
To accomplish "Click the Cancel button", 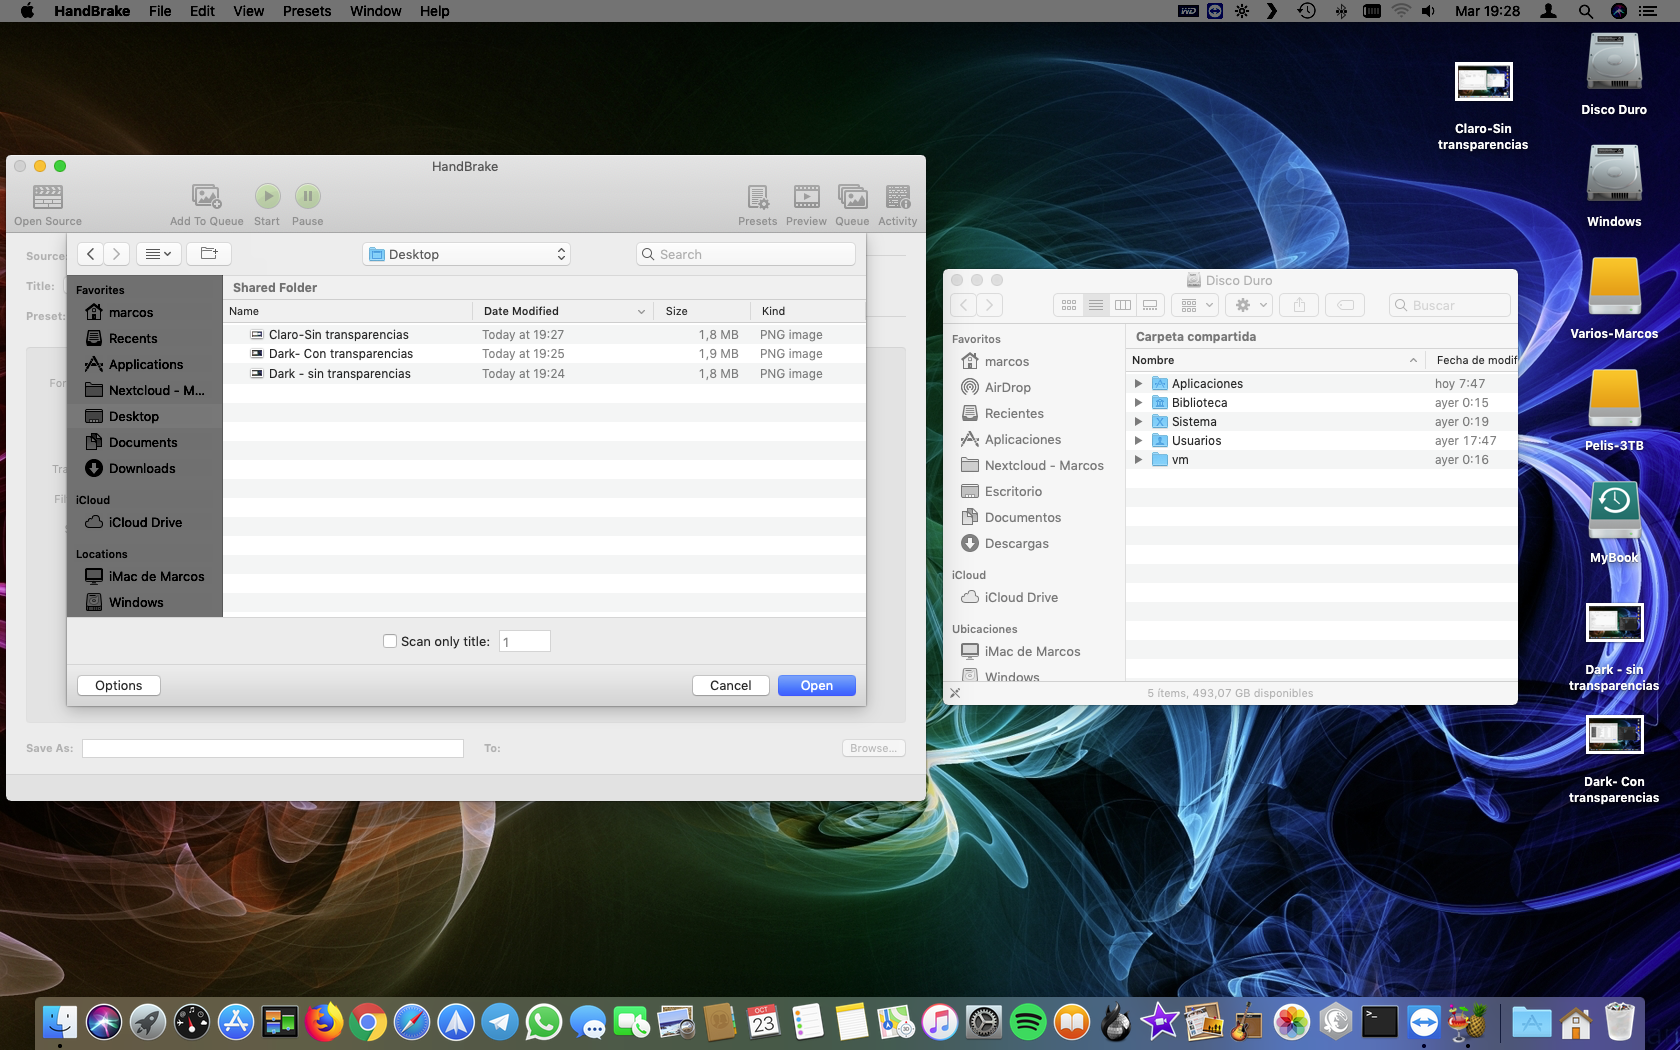I will coord(730,686).
